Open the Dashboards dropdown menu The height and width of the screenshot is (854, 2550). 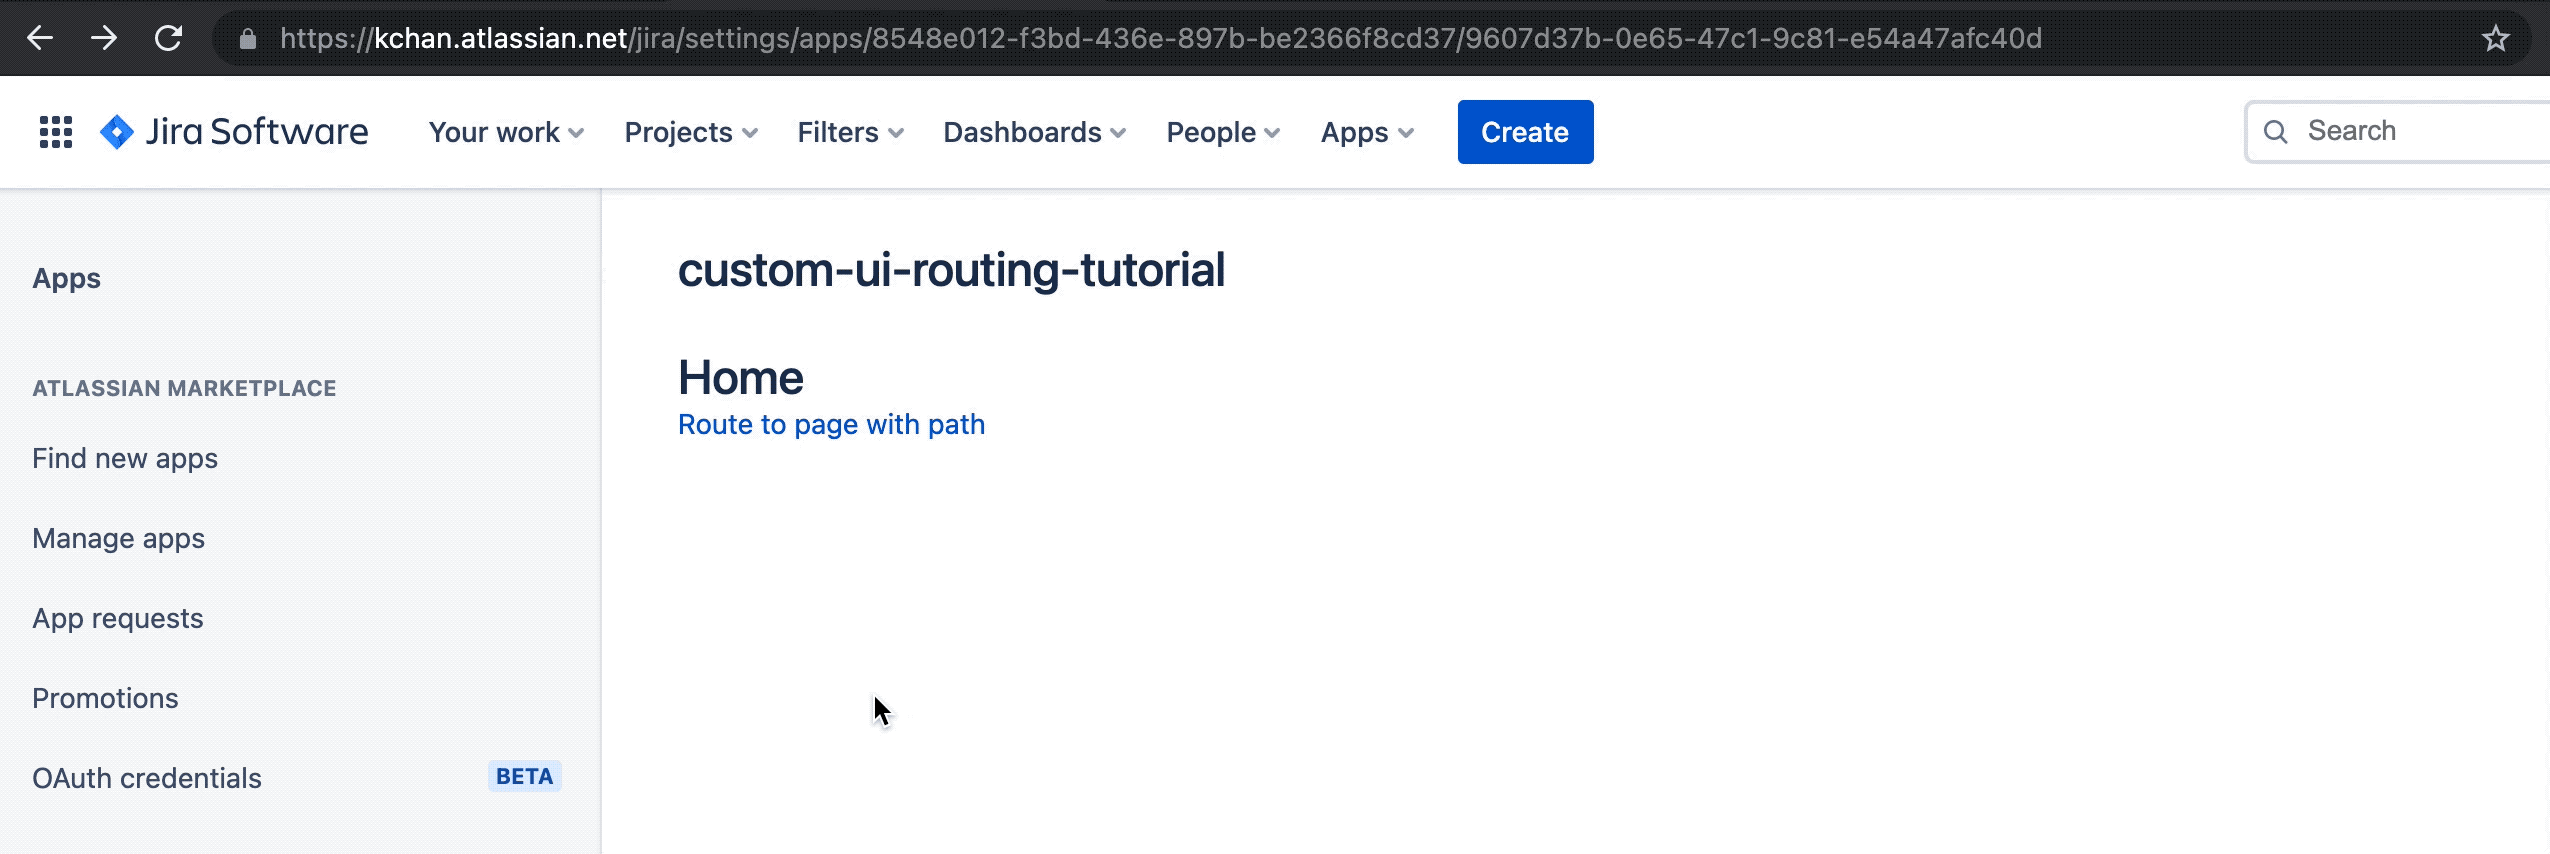tap(1033, 131)
